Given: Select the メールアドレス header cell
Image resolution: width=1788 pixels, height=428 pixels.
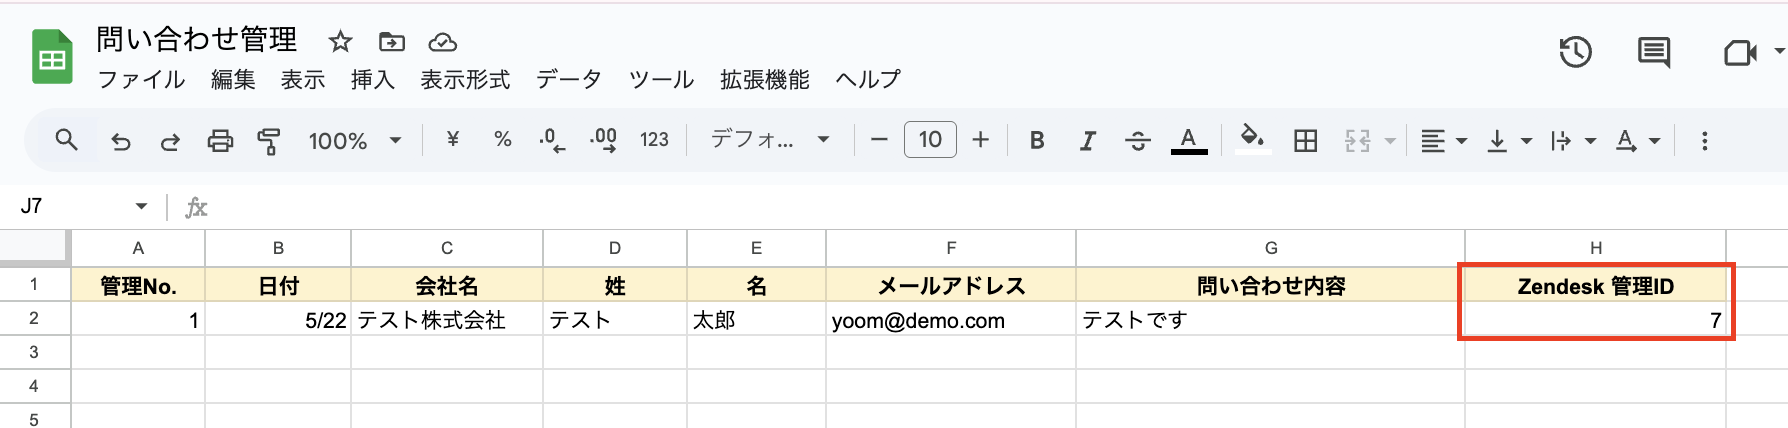Looking at the screenshot, I should [951, 286].
